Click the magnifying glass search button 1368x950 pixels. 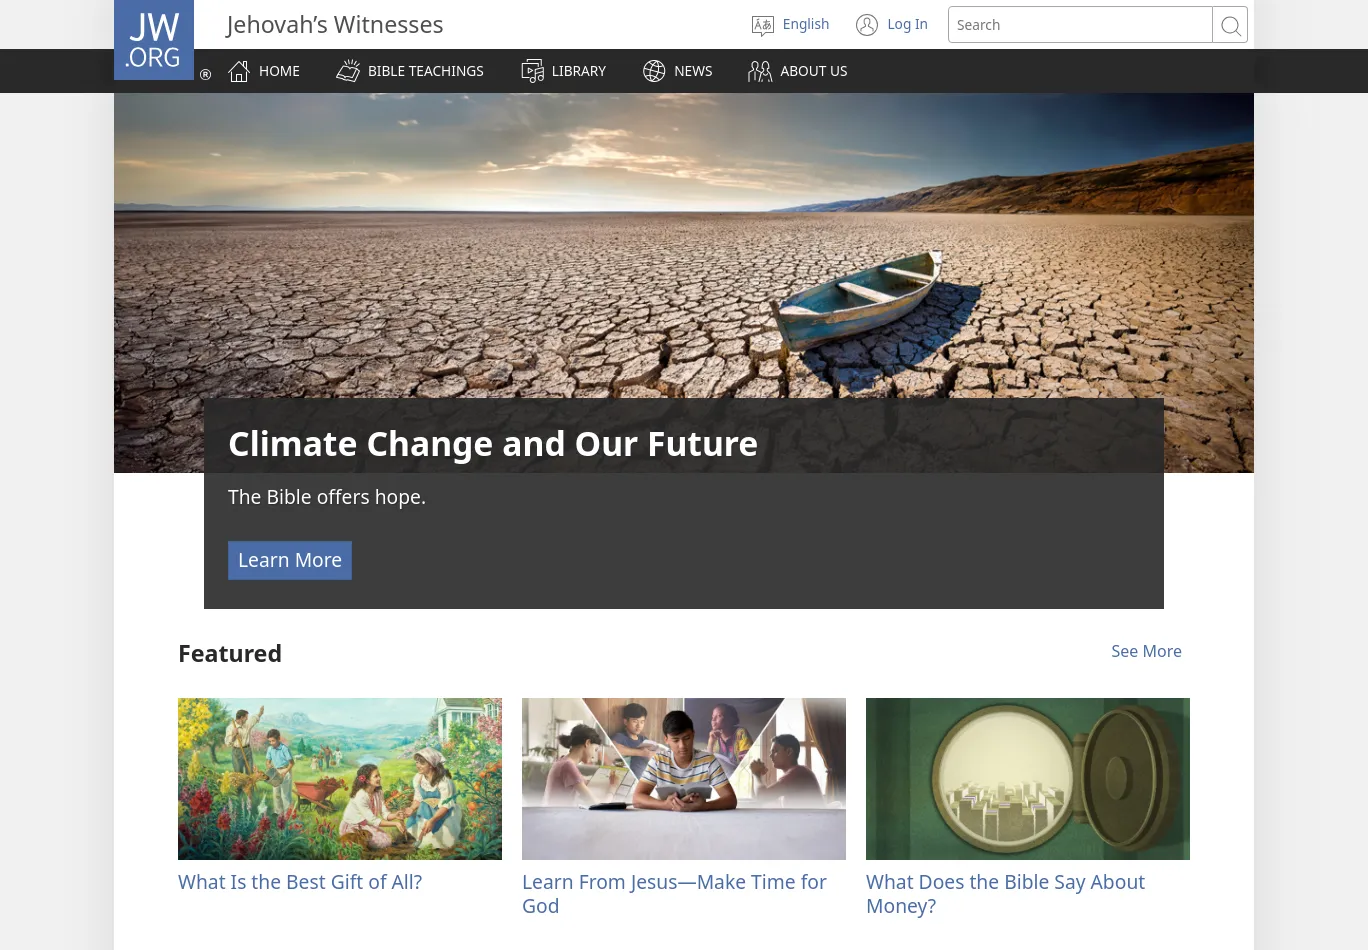coord(1231,25)
